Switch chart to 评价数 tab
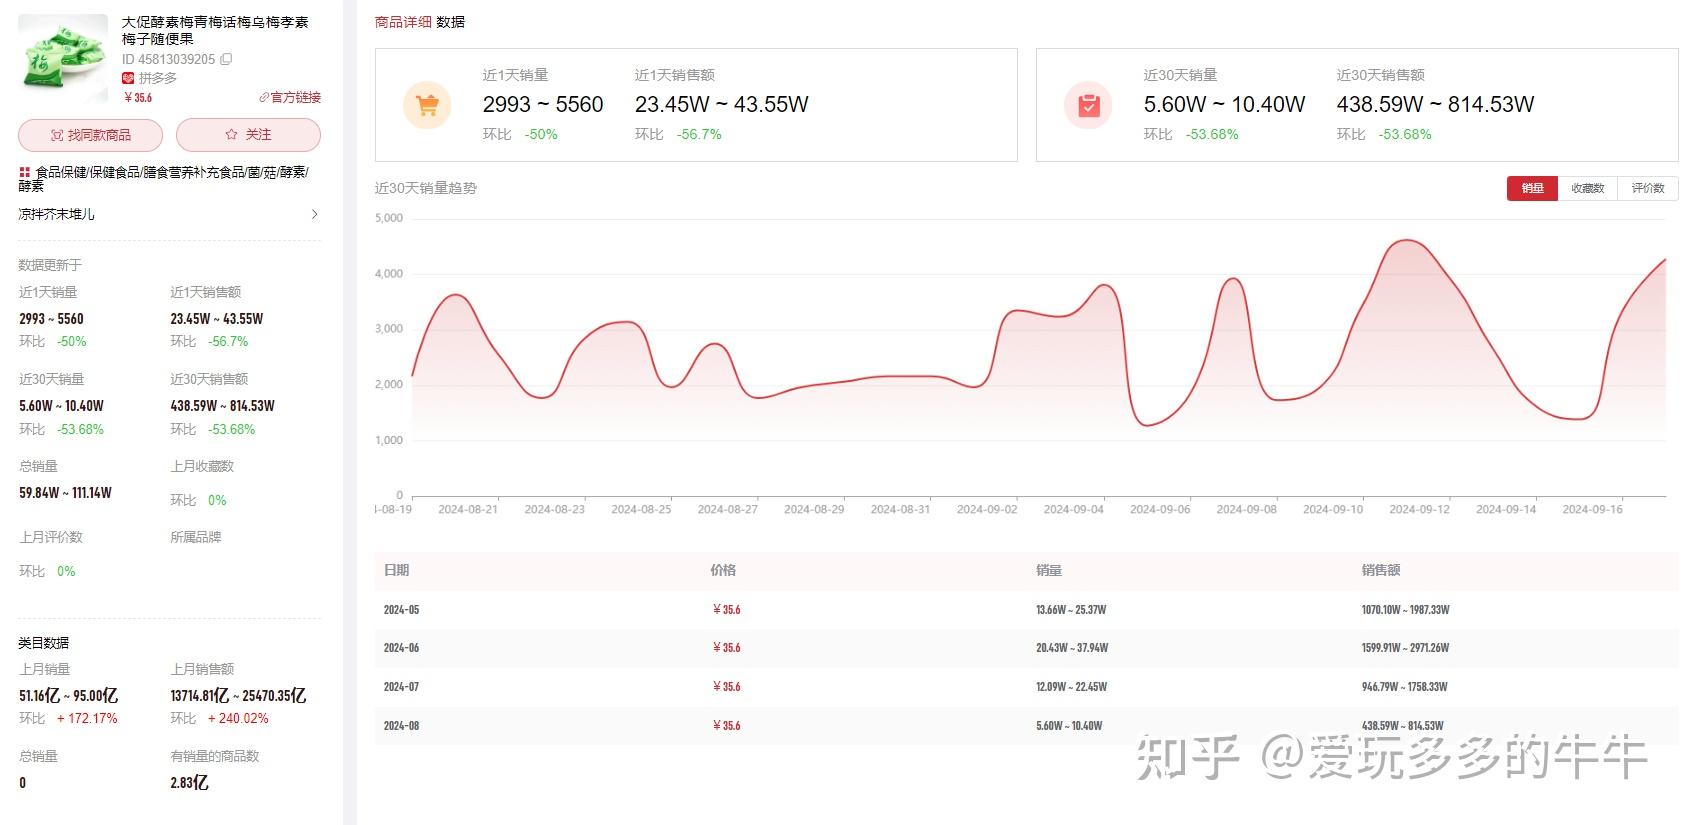The width and height of the screenshot is (1691, 825). click(1647, 188)
